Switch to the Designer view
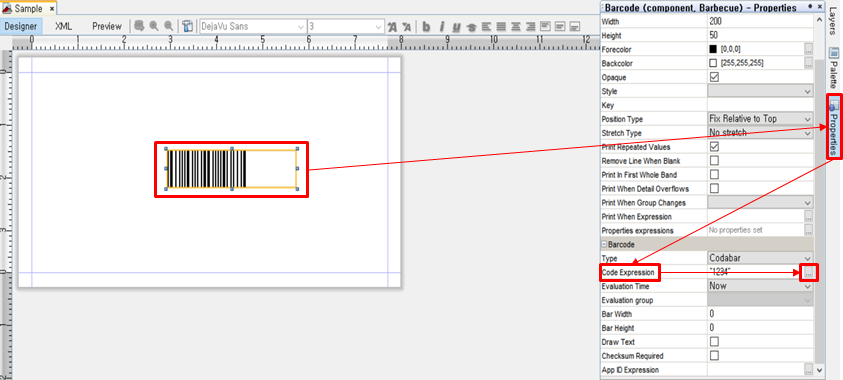Viewport: 843px width, 380px height. pos(21,26)
